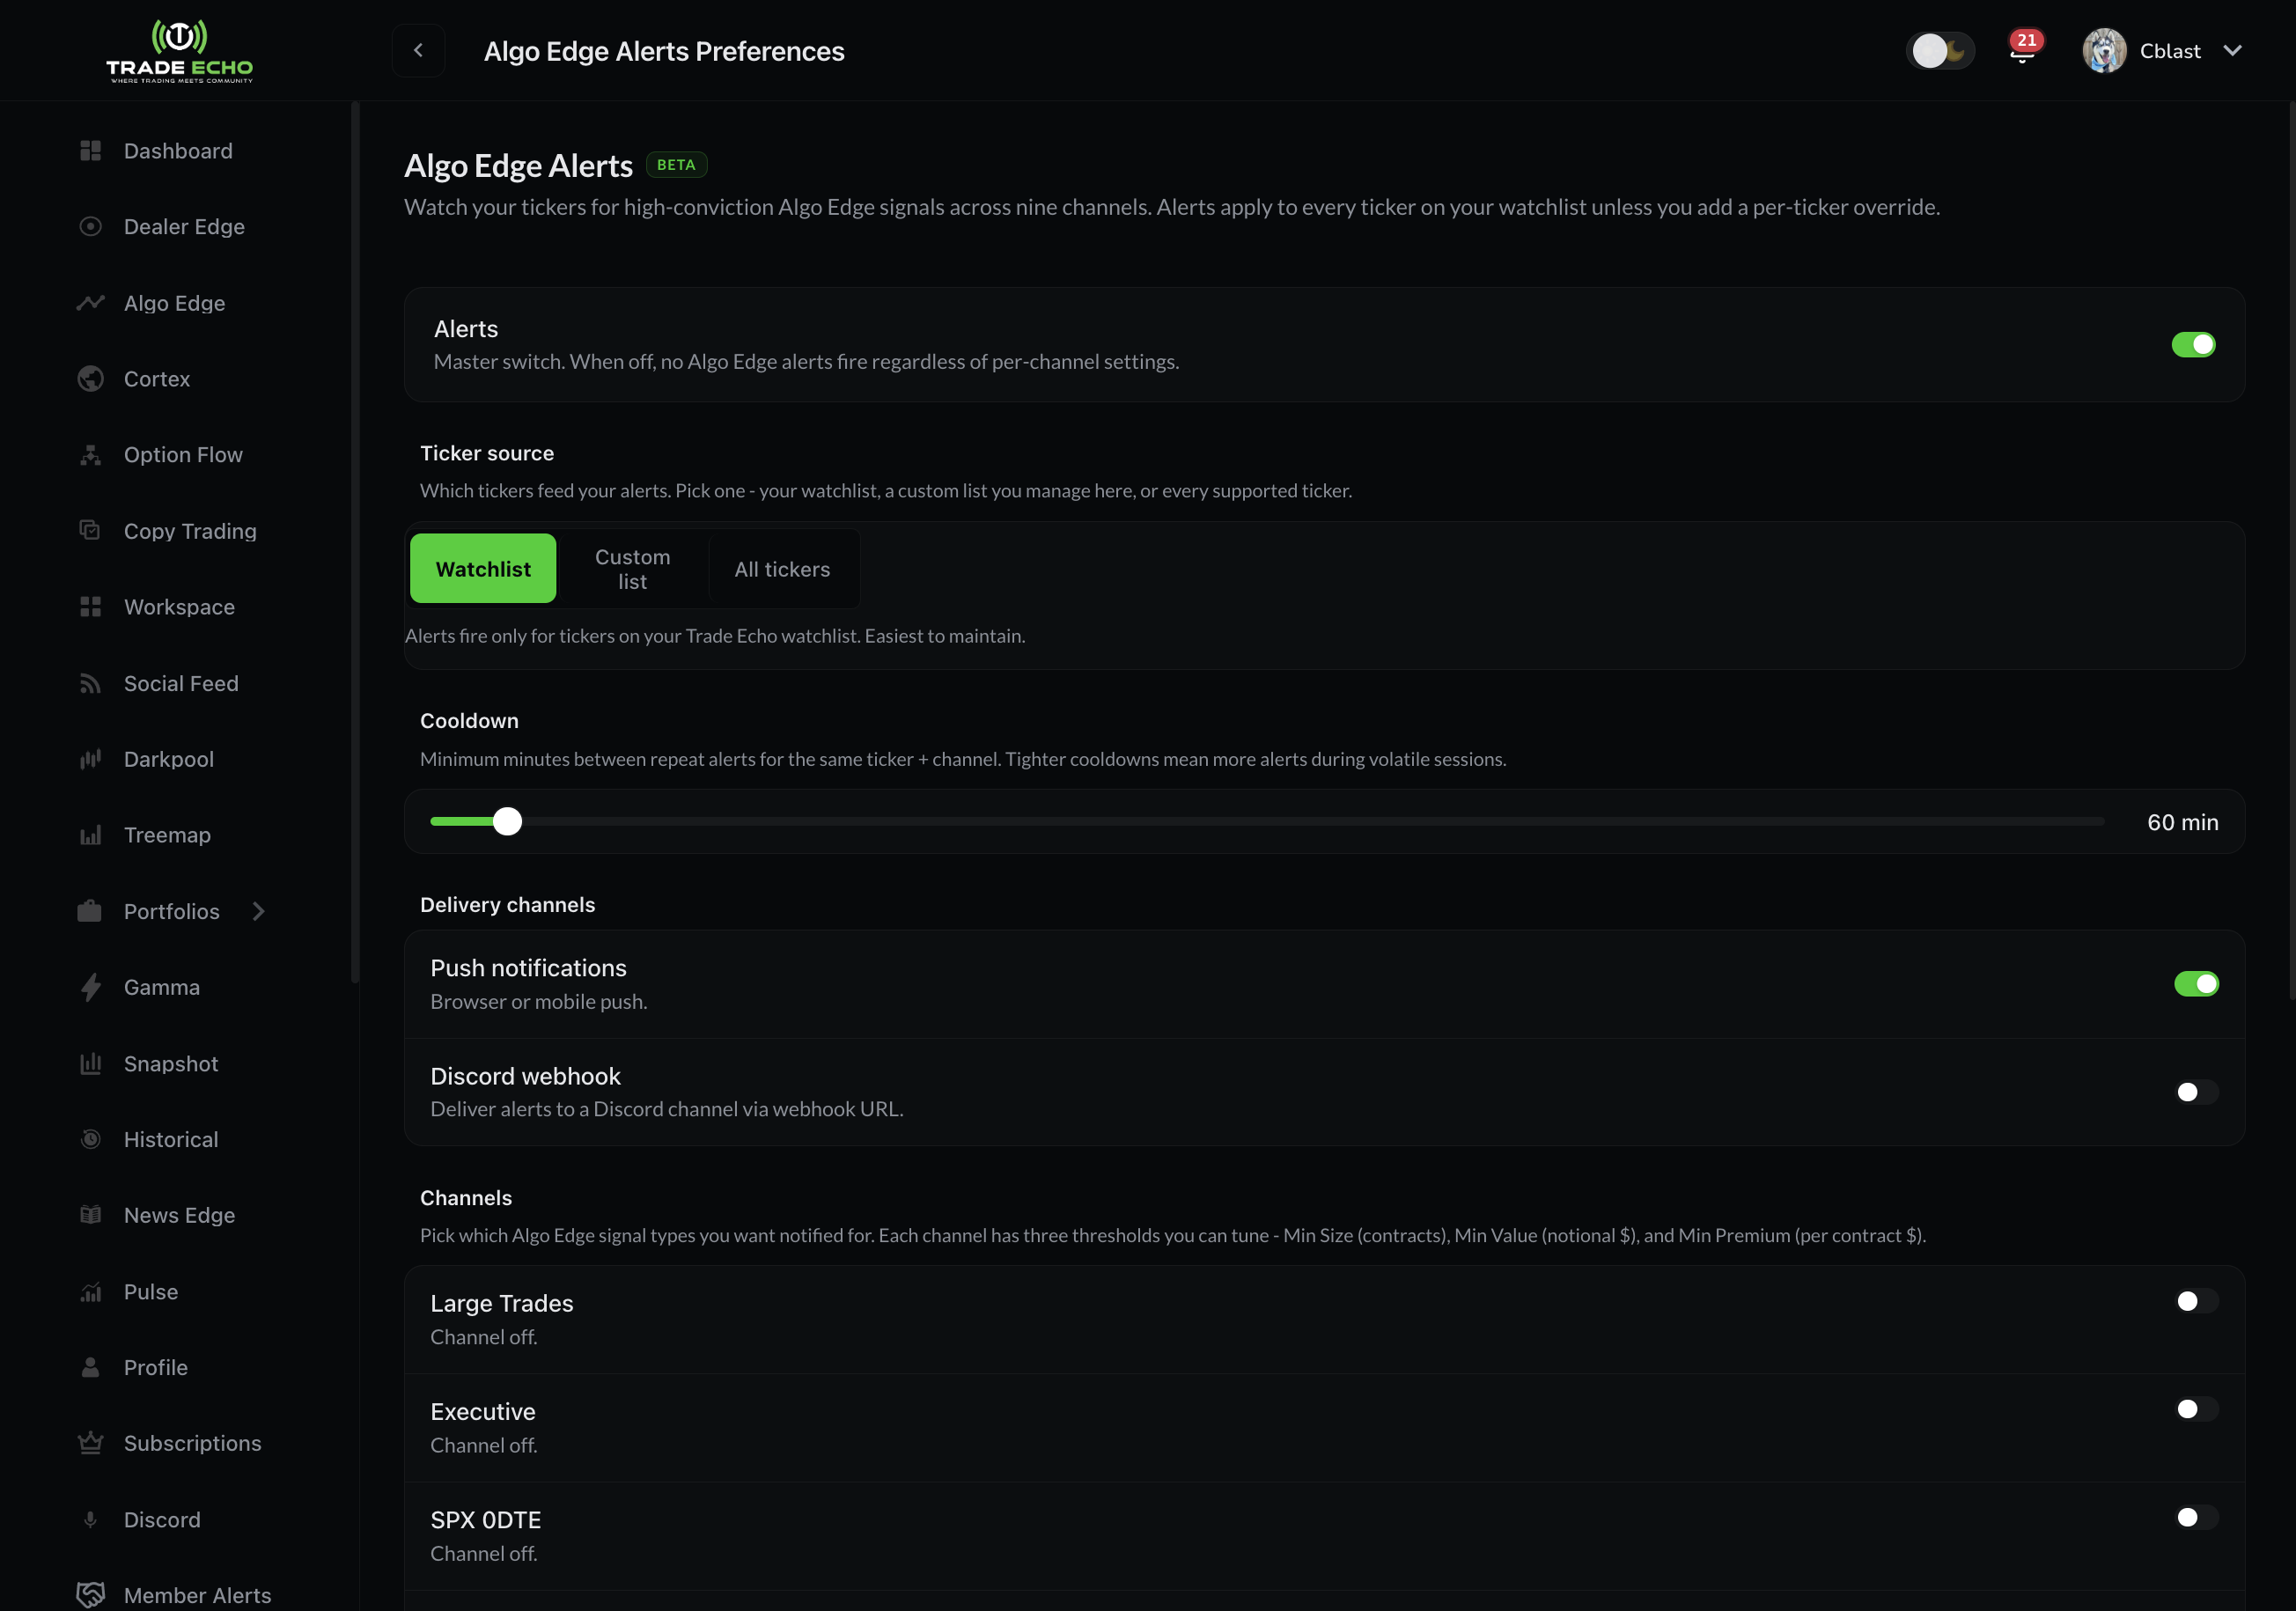Expand the Cblast account dropdown chevron

pyautogui.click(x=2232, y=51)
